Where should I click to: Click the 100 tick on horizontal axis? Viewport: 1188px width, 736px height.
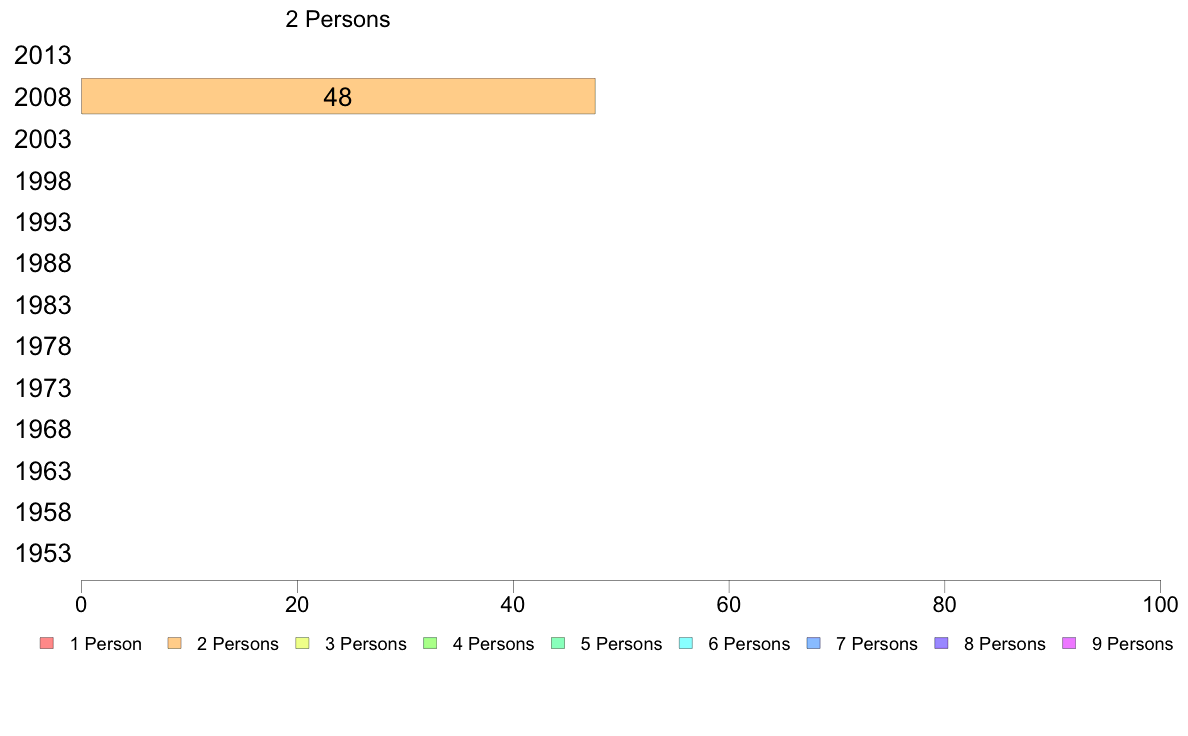tap(1160, 604)
